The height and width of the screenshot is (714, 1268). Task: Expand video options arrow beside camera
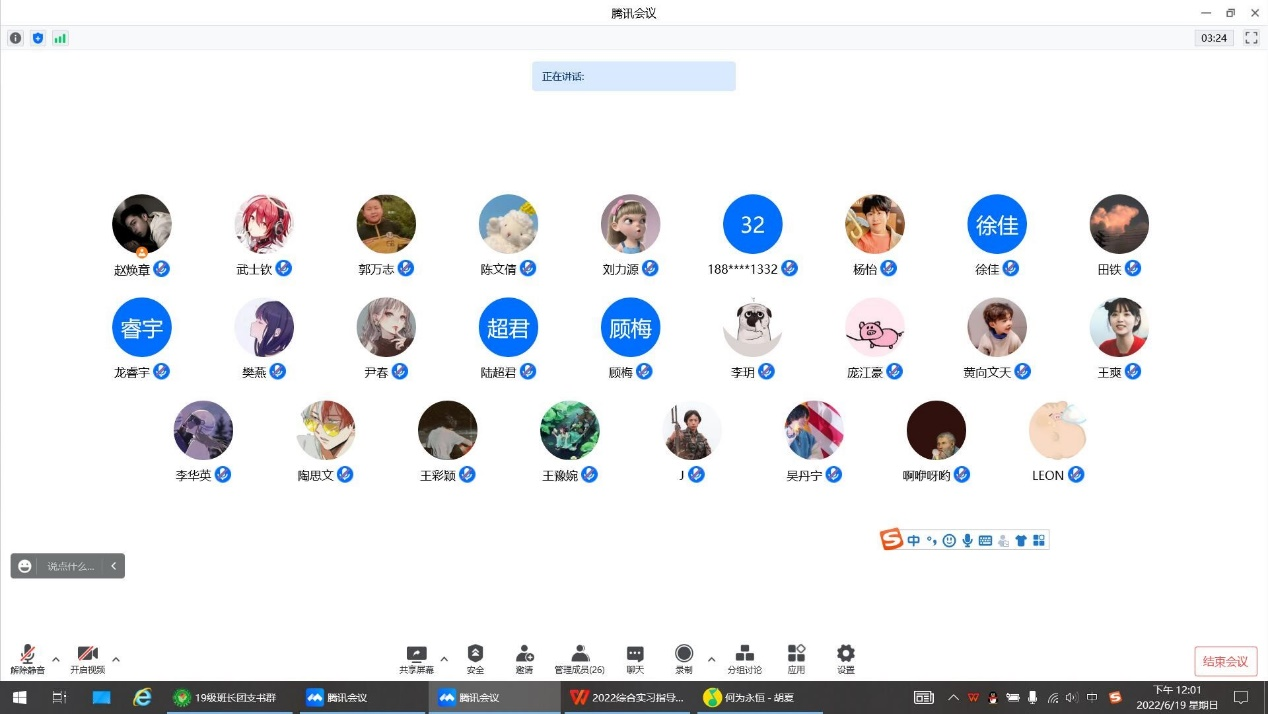(x=116, y=659)
